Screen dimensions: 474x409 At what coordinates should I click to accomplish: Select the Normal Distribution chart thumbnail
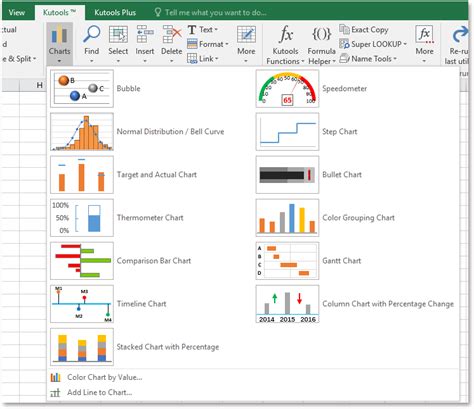pos(82,132)
